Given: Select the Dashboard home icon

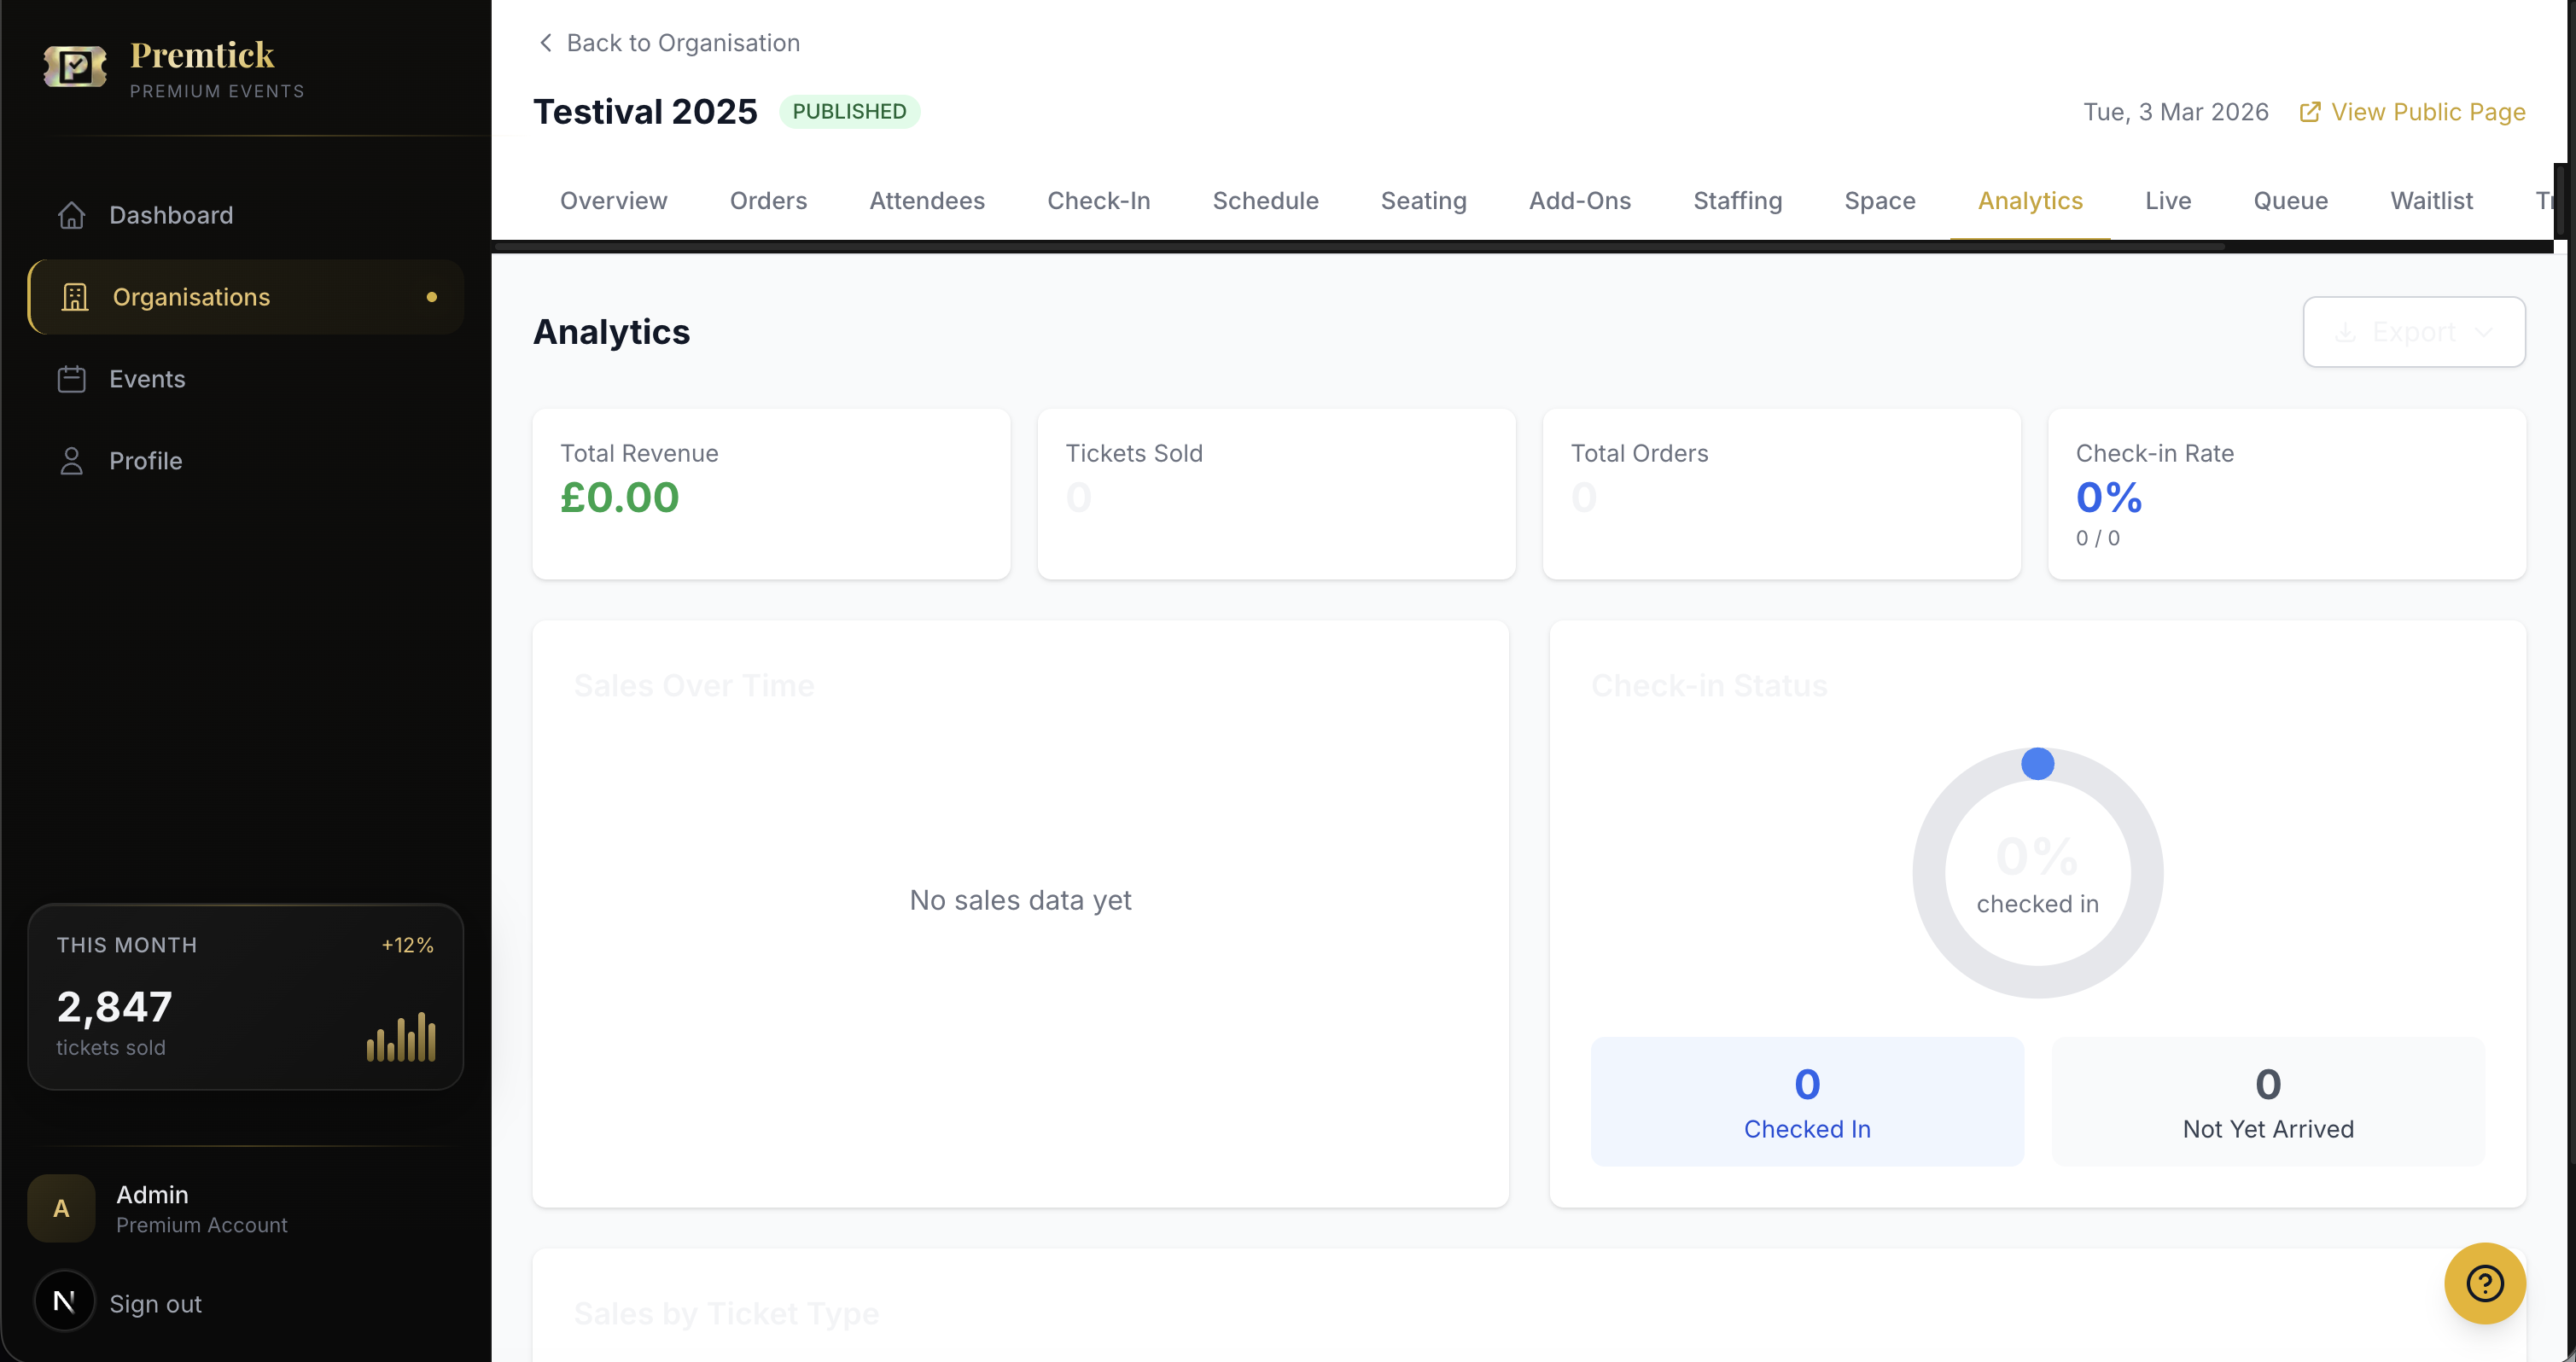Looking at the screenshot, I should pos(71,215).
